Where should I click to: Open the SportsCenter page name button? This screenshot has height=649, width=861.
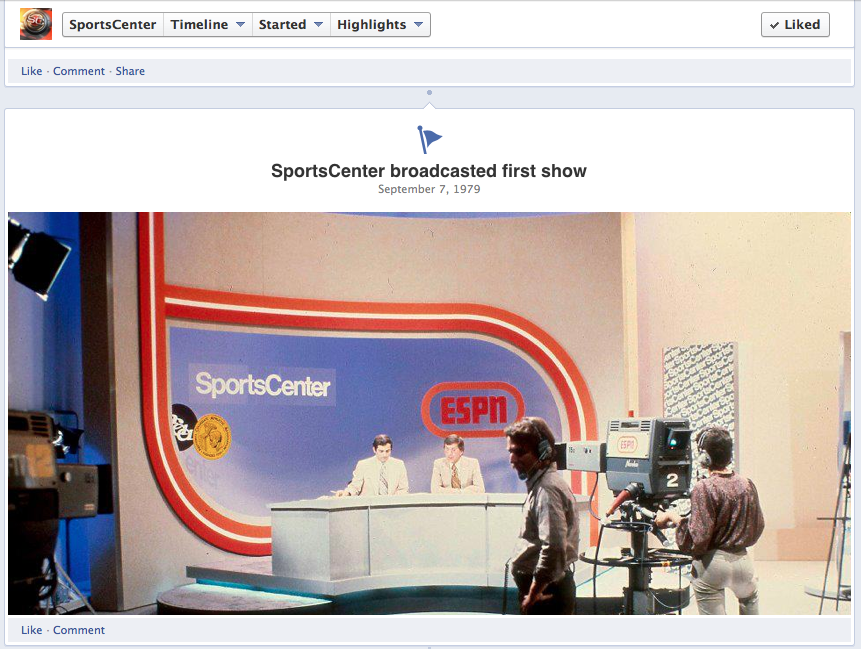[113, 25]
